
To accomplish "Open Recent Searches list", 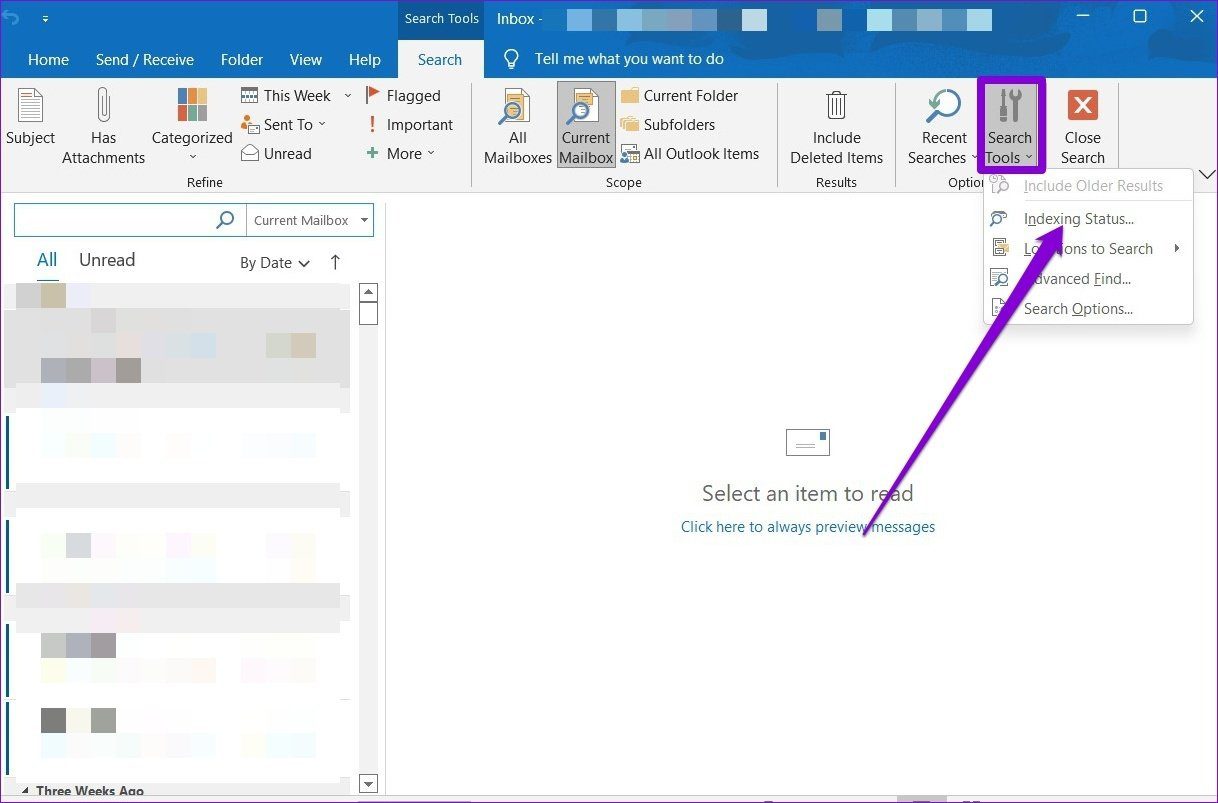I will (x=944, y=126).
